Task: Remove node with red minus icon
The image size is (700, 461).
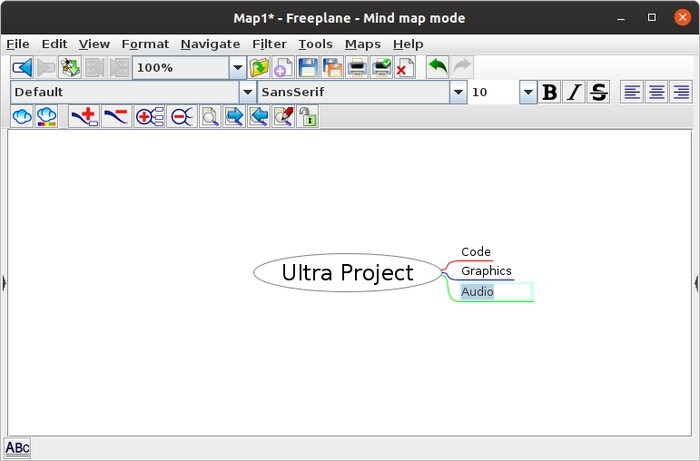Action: click(117, 116)
